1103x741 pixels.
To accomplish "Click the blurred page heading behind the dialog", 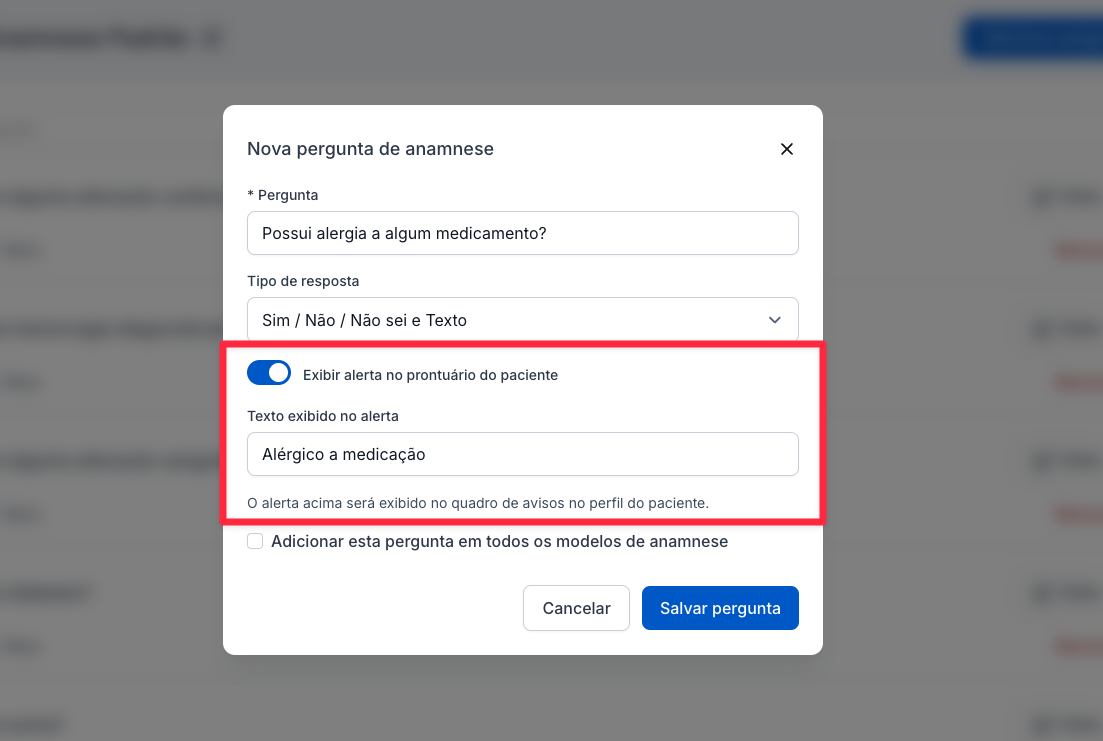I will 110,39.
